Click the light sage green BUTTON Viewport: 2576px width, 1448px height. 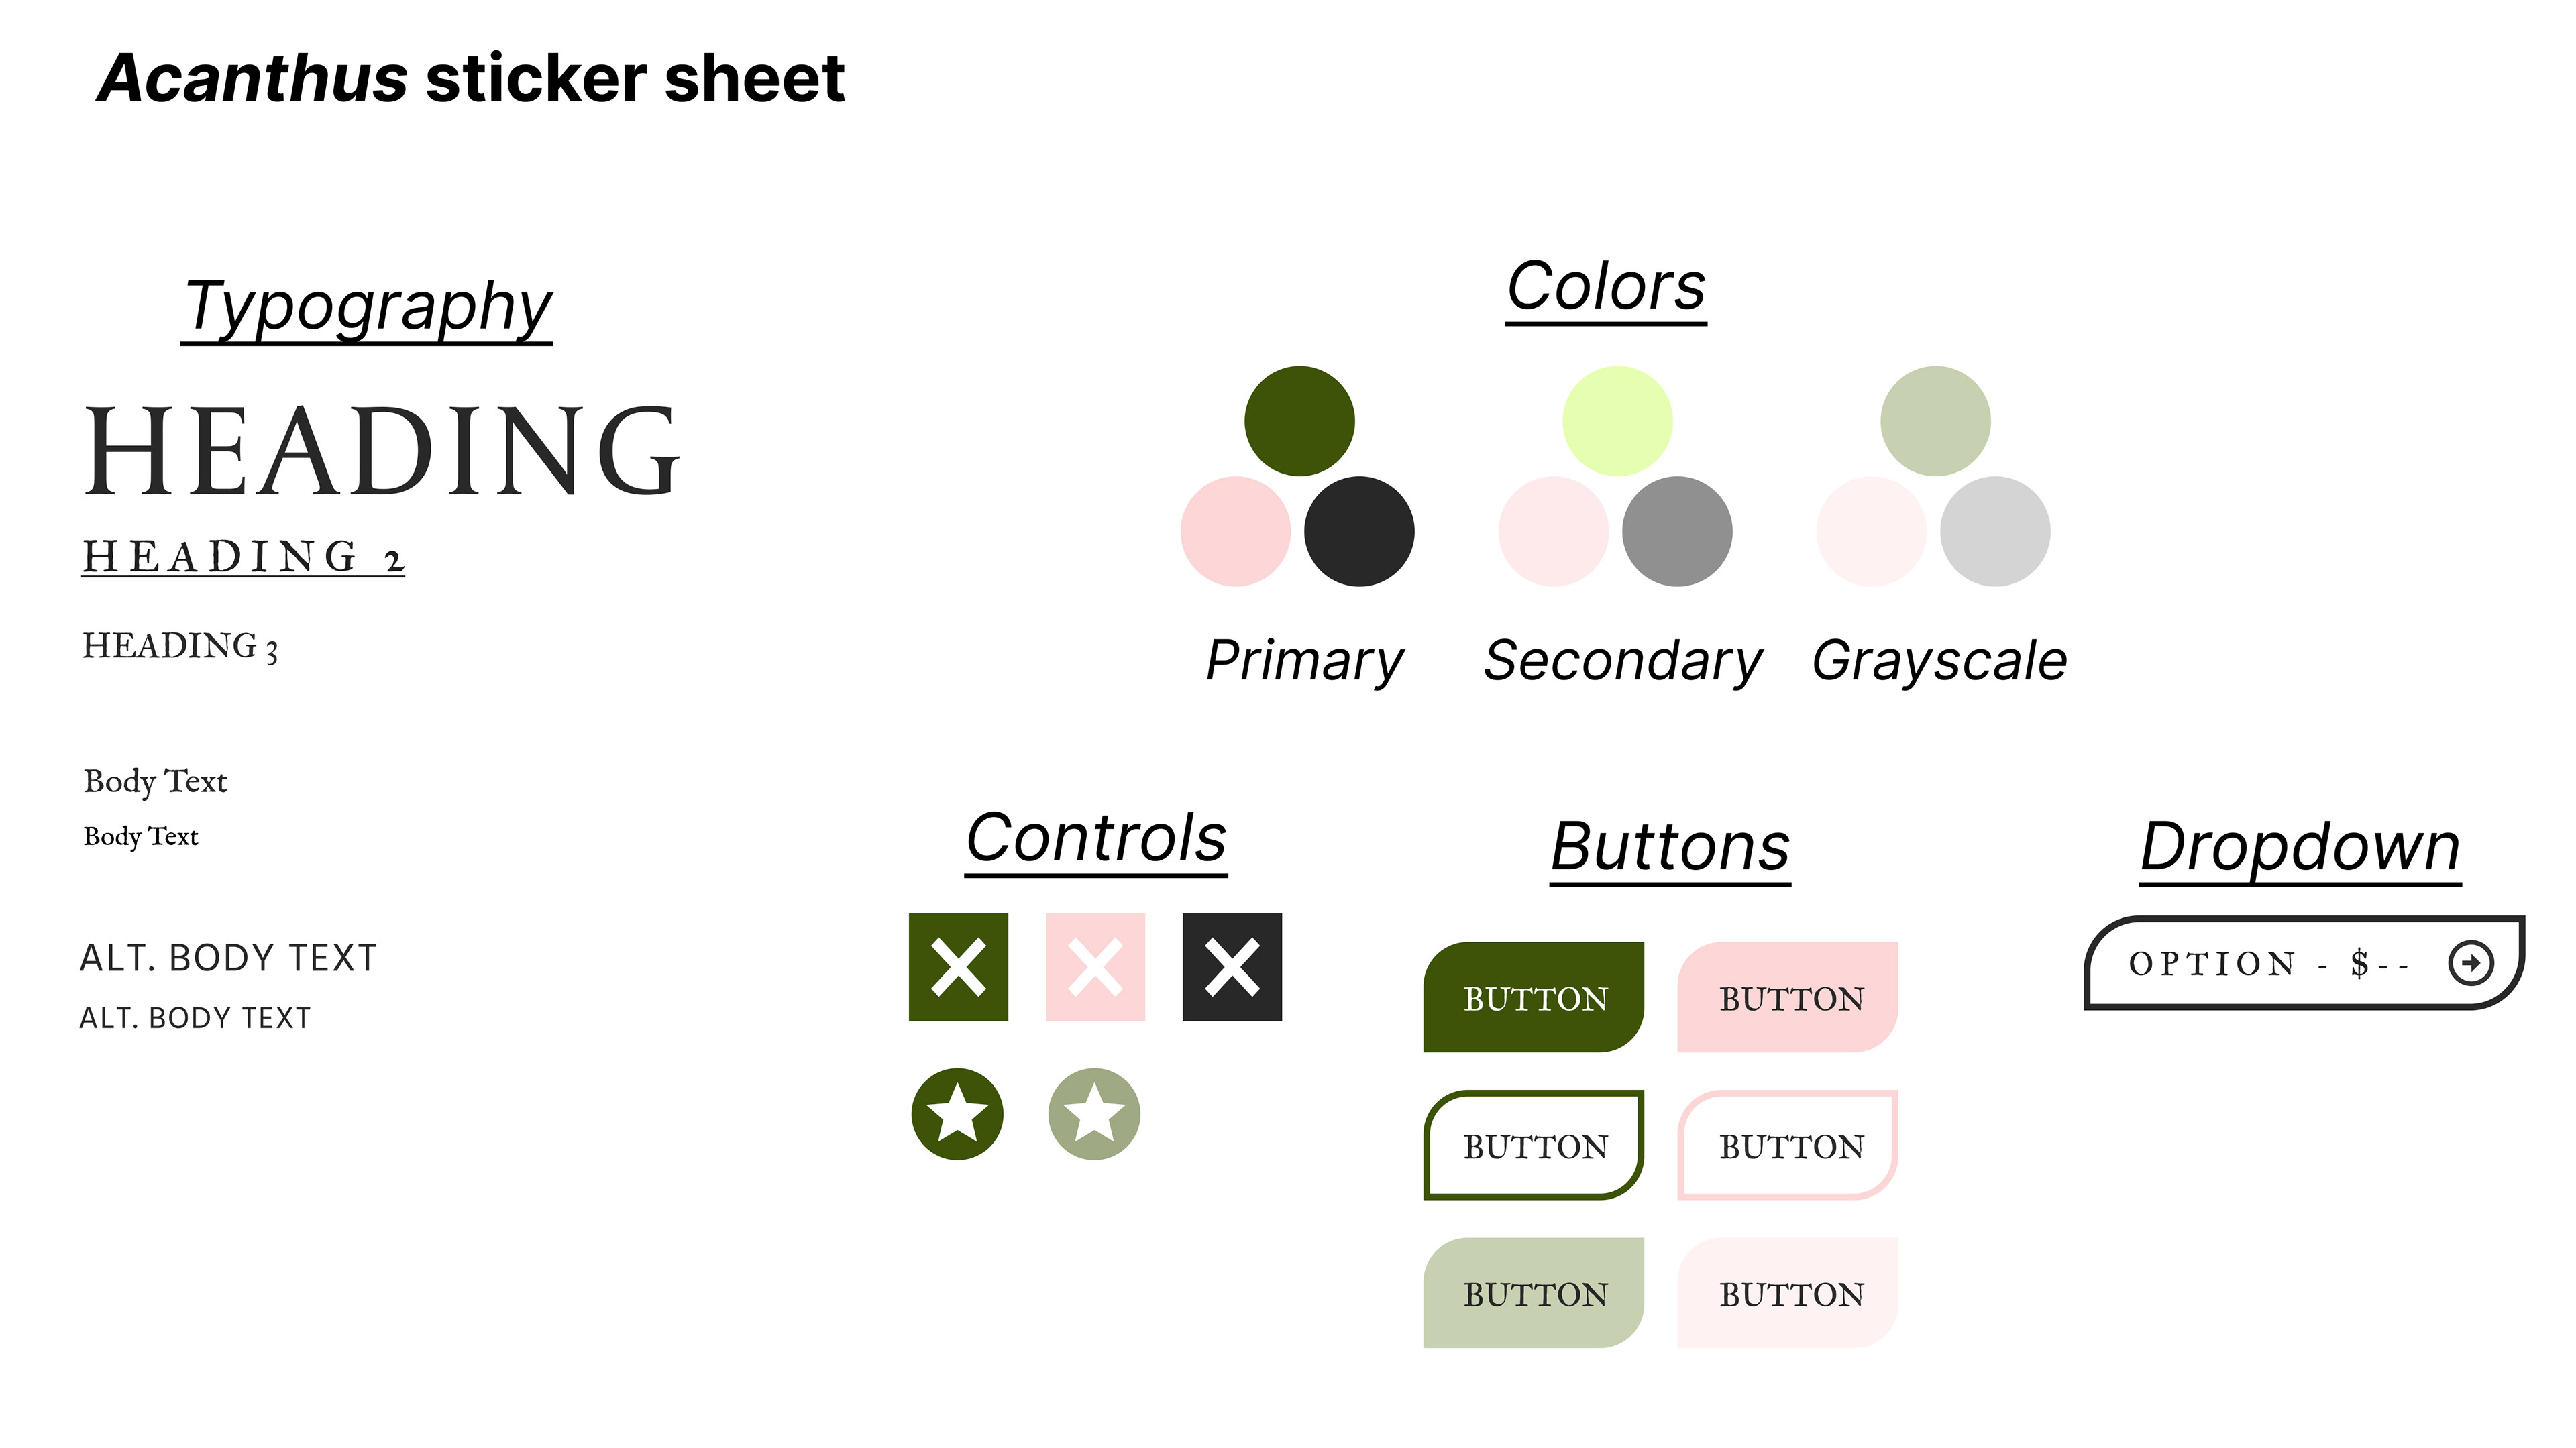point(1534,1293)
